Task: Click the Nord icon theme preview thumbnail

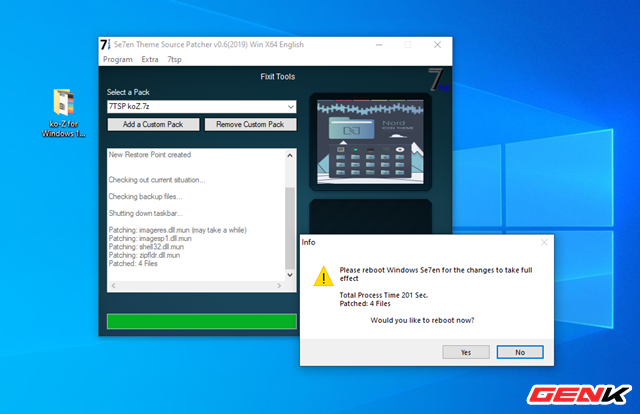Action: 370,142
